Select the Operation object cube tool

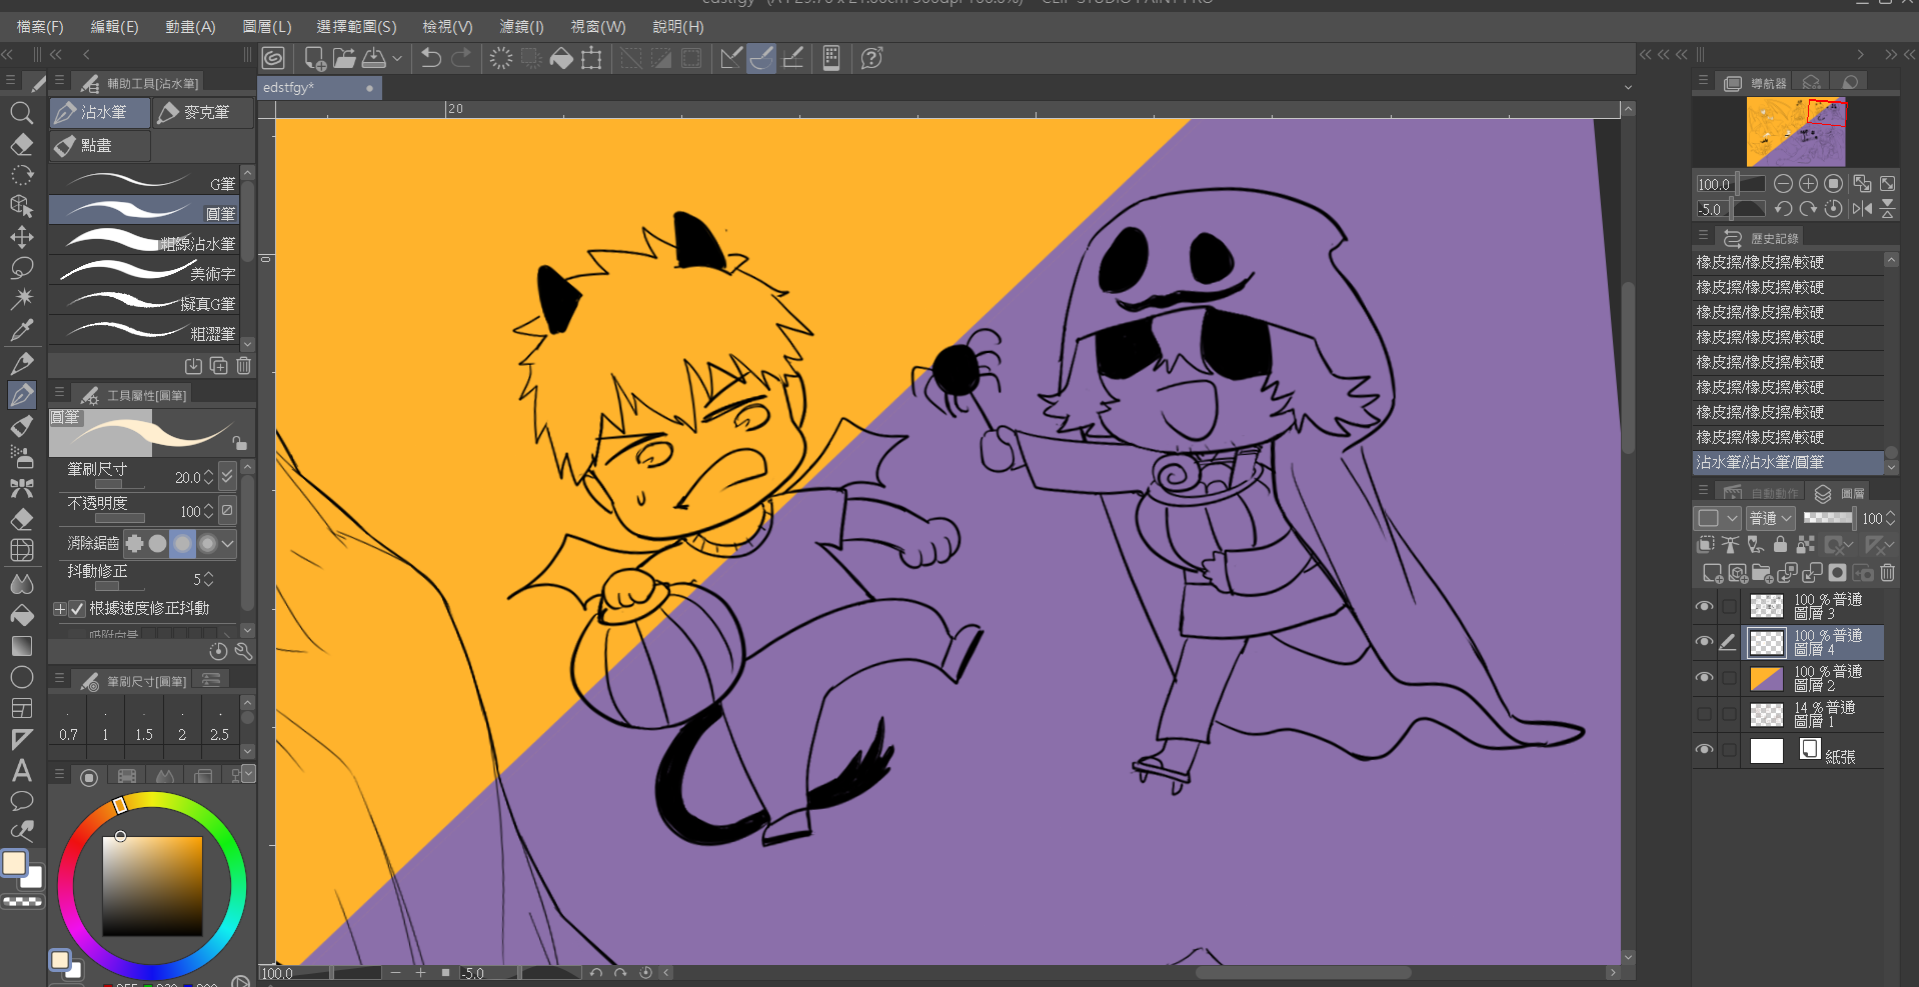21,206
